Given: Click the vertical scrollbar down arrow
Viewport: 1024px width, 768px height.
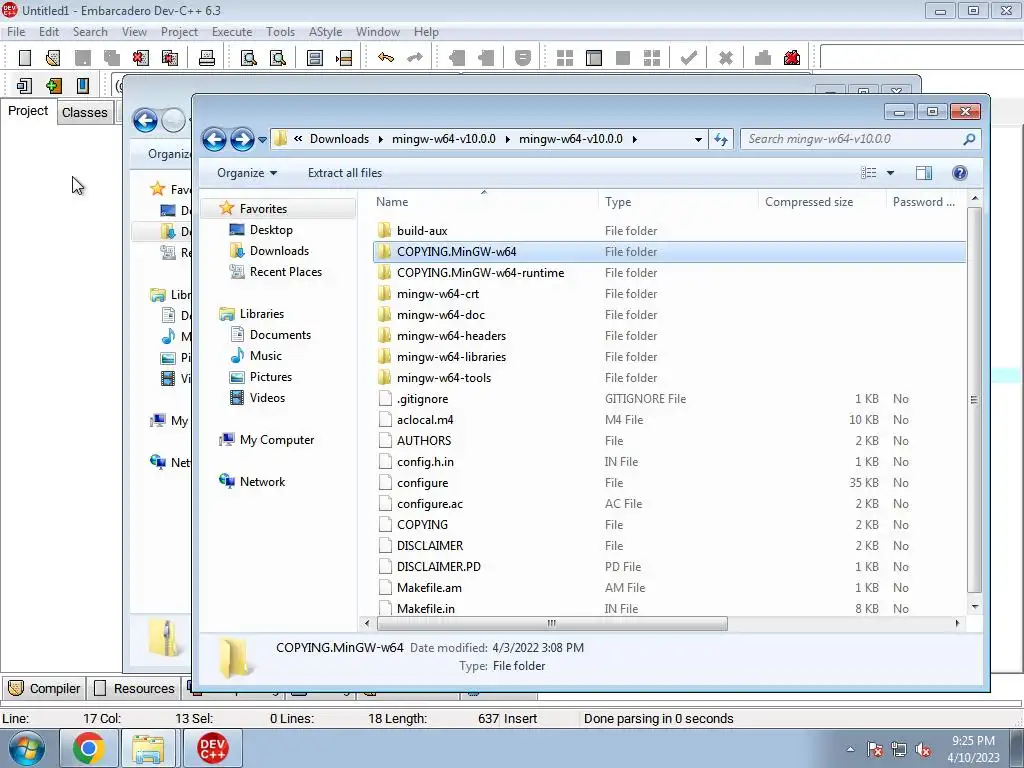Looking at the screenshot, I should pos(974,607).
